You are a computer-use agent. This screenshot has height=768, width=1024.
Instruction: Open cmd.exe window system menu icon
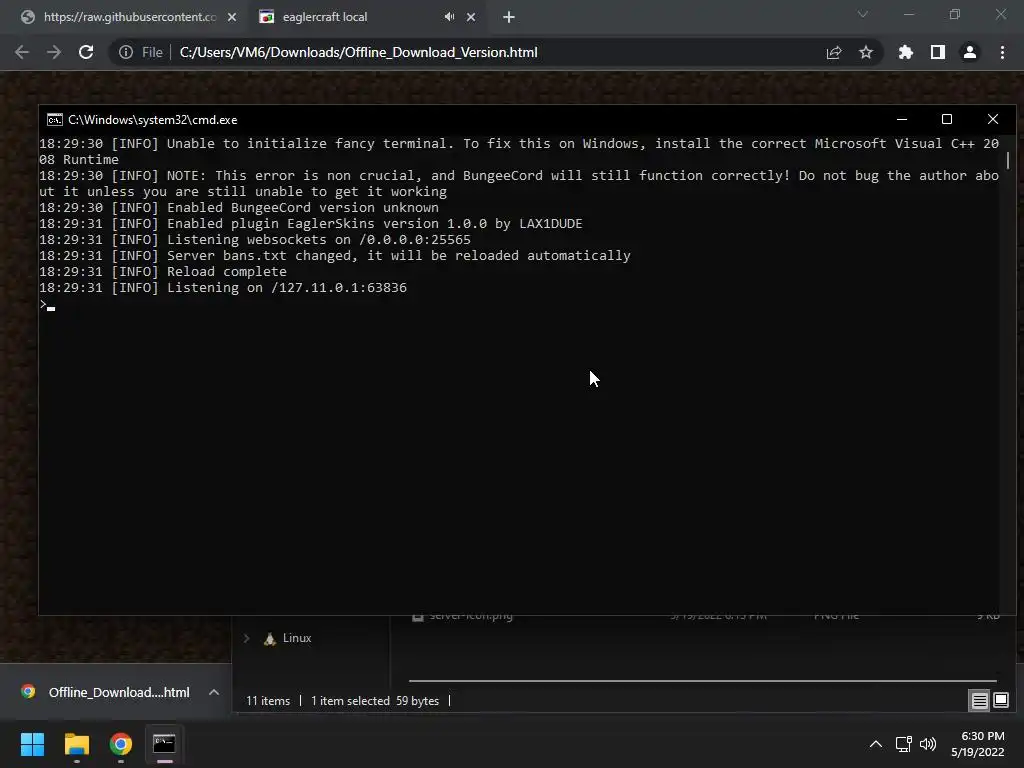(x=55, y=120)
